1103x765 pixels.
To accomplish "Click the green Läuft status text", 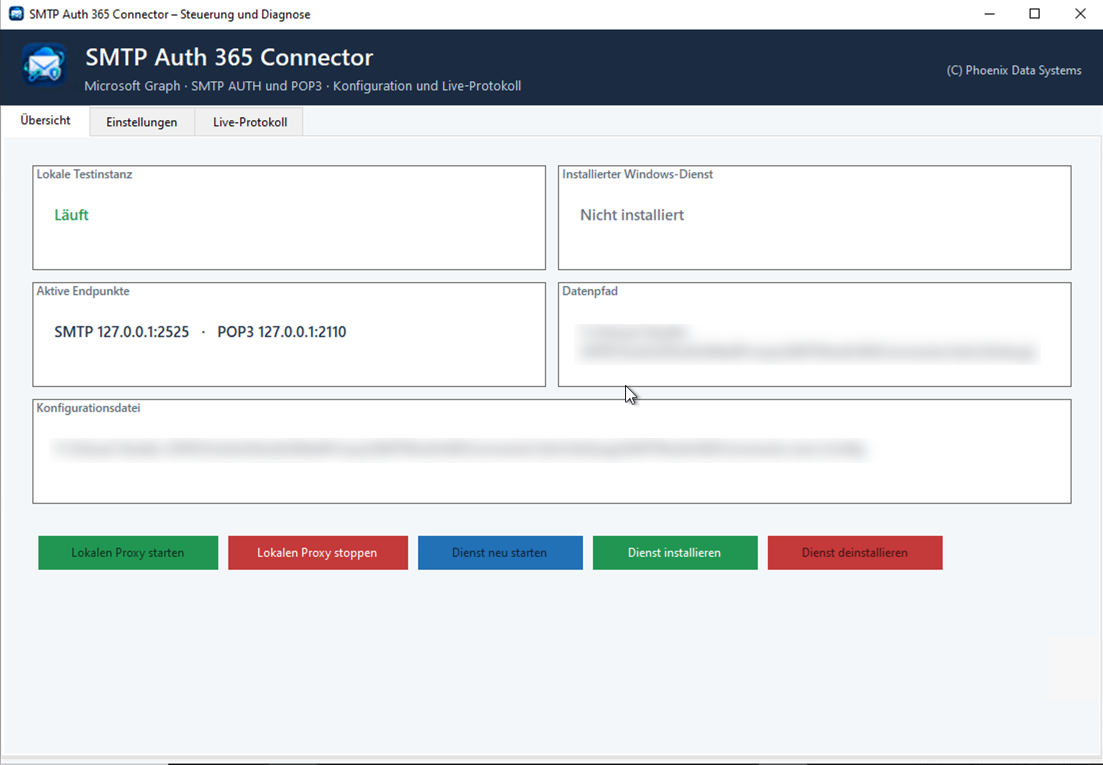I will pyautogui.click(x=71, y=215).
